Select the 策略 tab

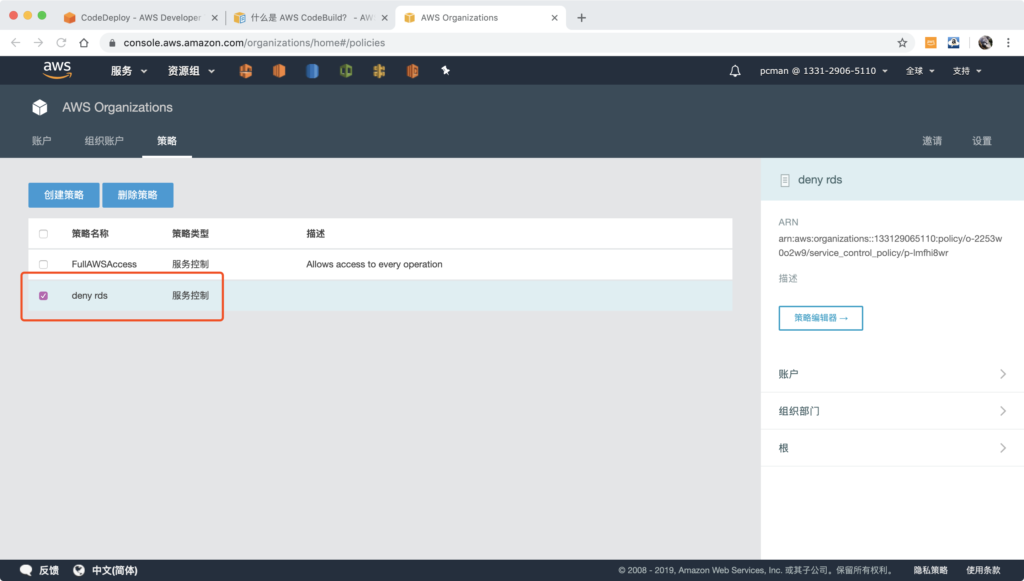[167, 140]
